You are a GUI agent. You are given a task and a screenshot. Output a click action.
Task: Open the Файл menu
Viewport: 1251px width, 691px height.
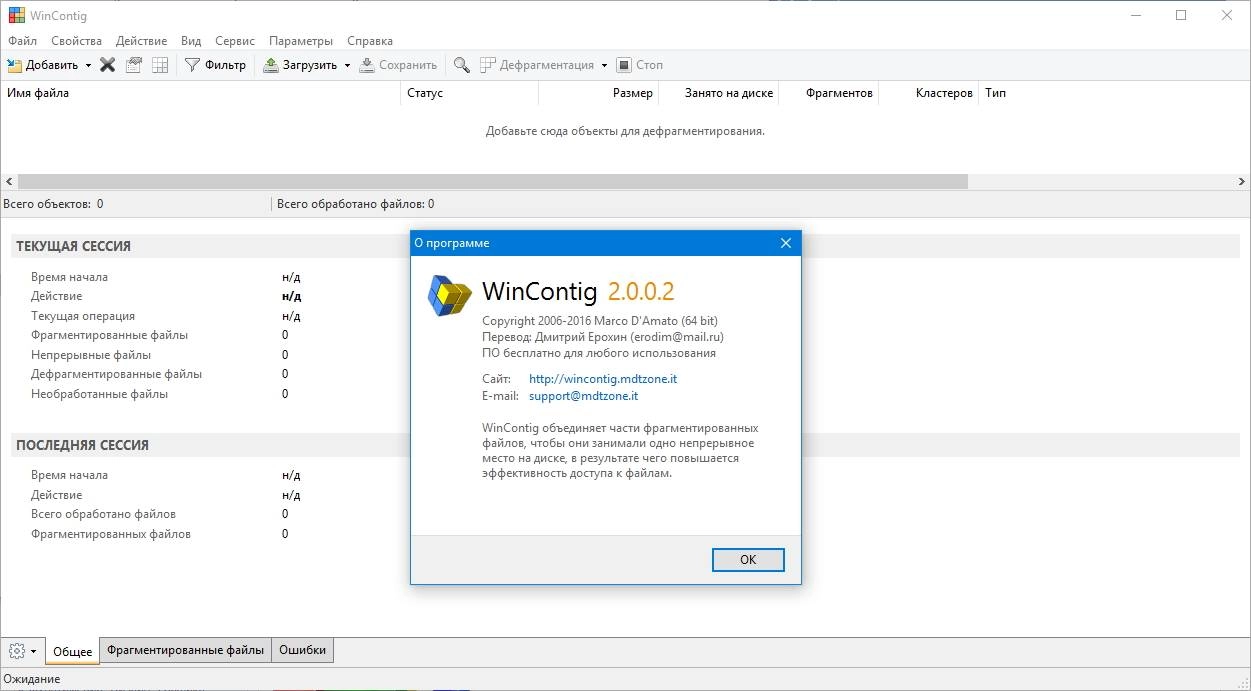pos(22,41)
